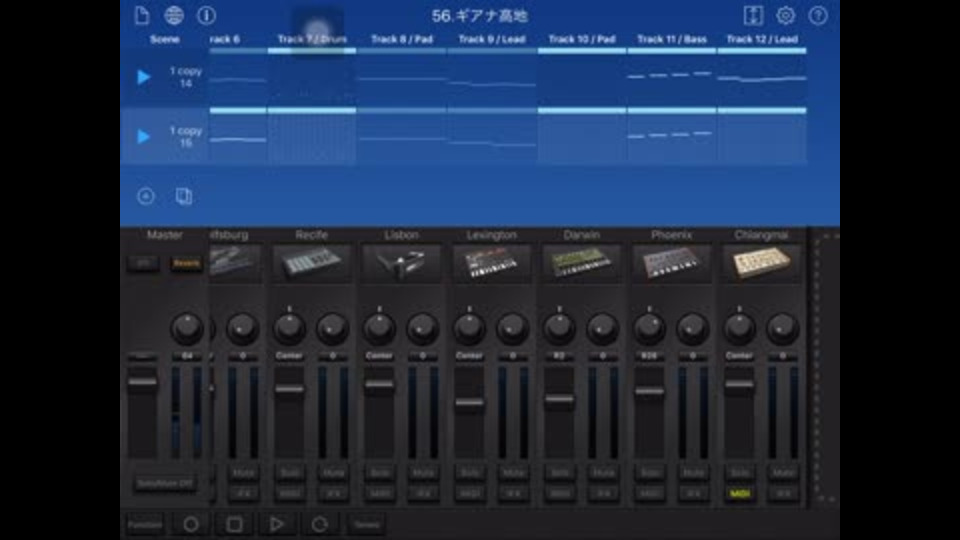Image resolution: width=960 pixels, height=540 pixels.
Task: Mute the Lexington track
Action: pos(513,473)
